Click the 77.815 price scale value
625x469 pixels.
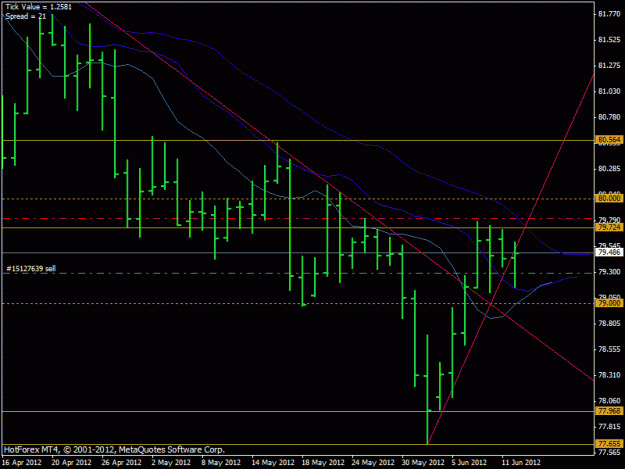[x=609, y=427]
